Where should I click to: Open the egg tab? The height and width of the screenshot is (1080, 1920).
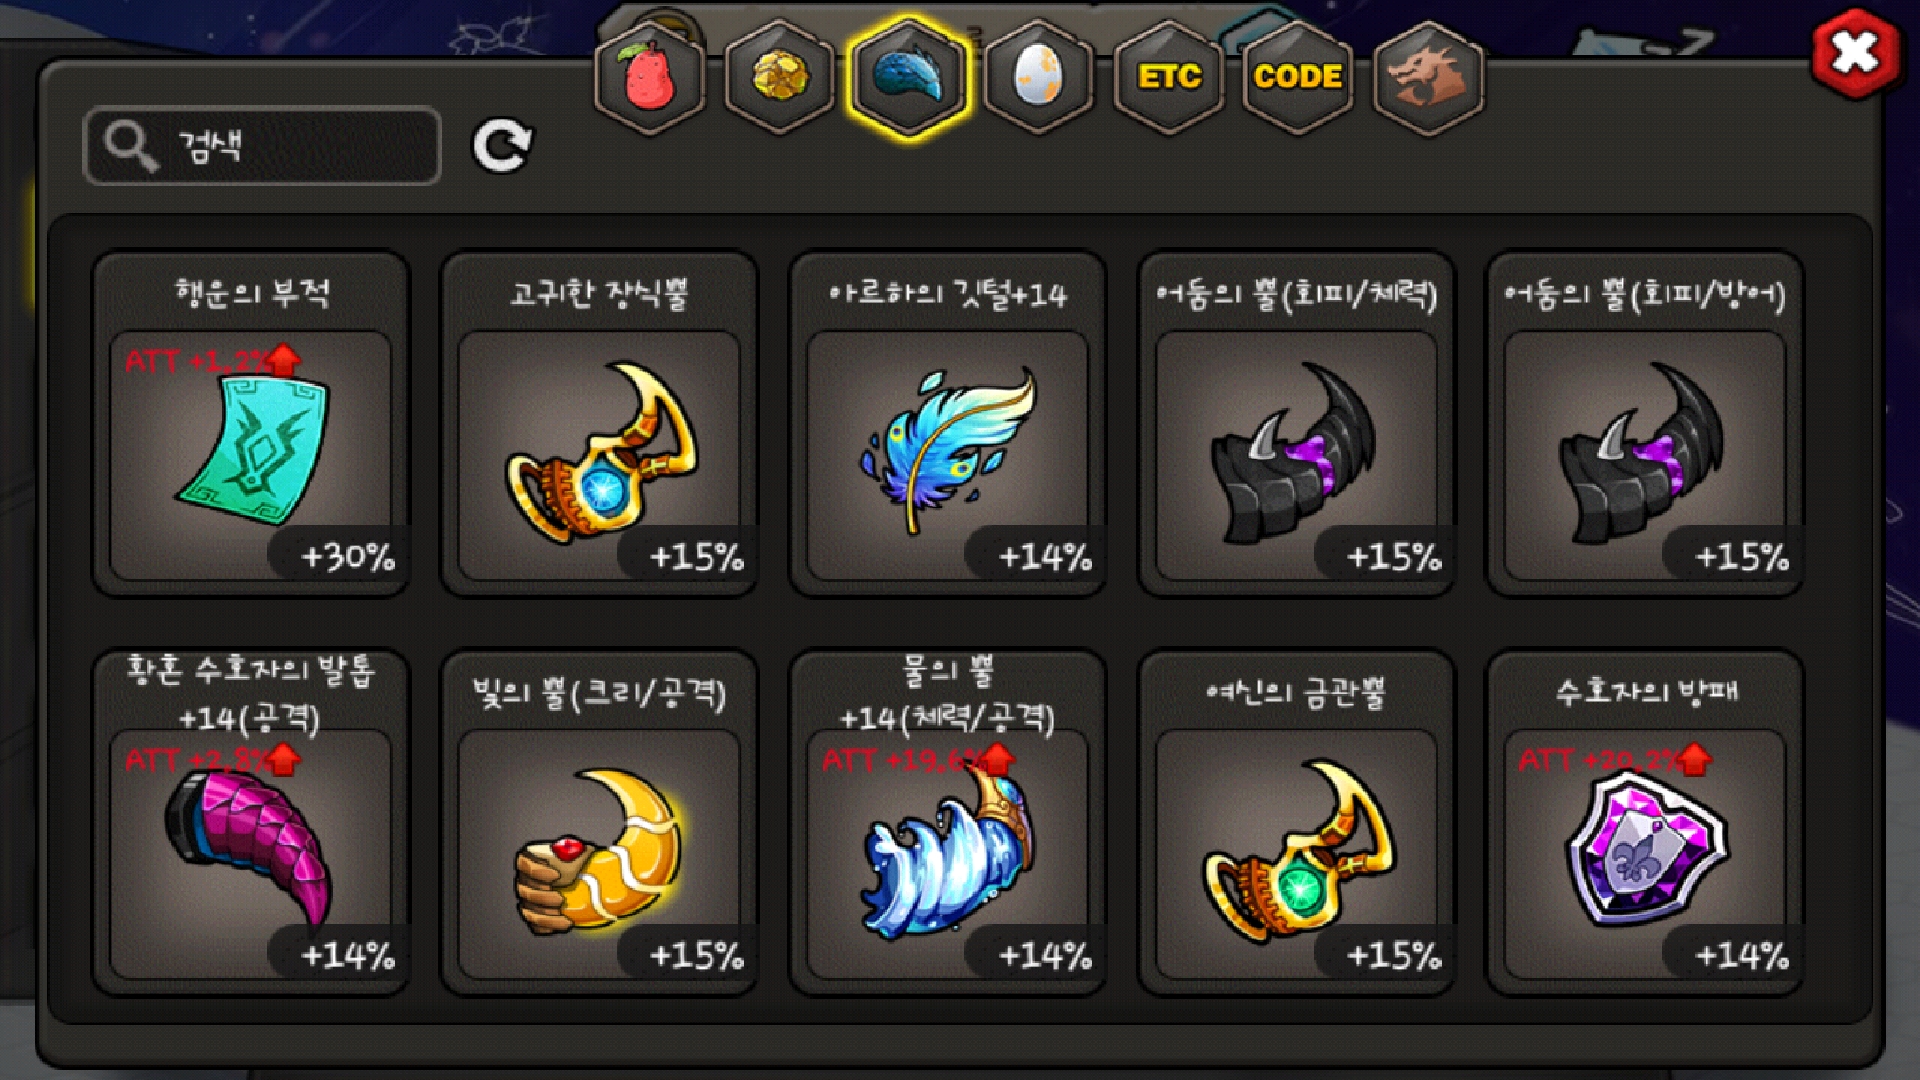pos(1038,76)
